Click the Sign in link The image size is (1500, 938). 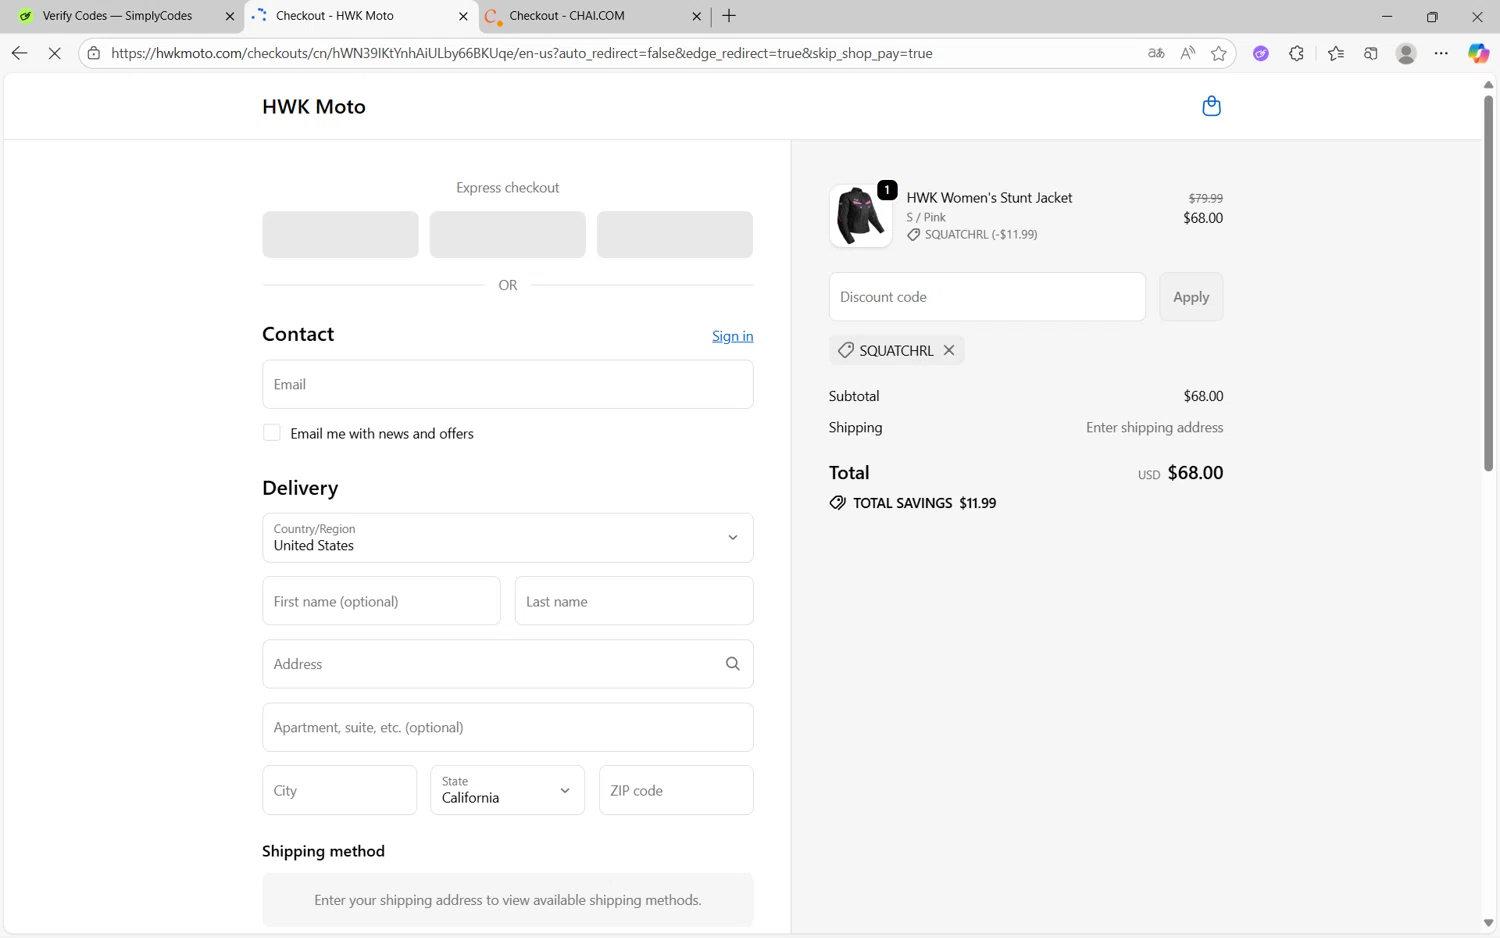[x=733, y=336]
